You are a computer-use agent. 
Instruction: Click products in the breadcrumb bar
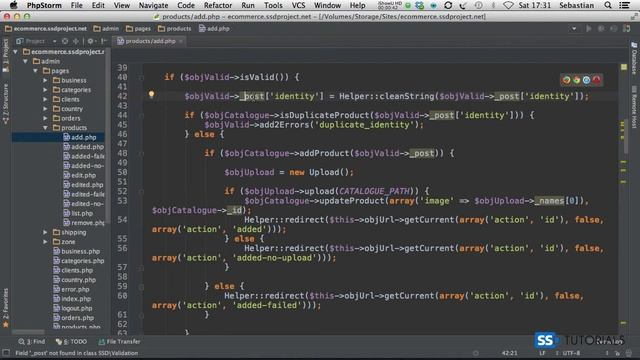pyautogui.click(x=174, y=29)
